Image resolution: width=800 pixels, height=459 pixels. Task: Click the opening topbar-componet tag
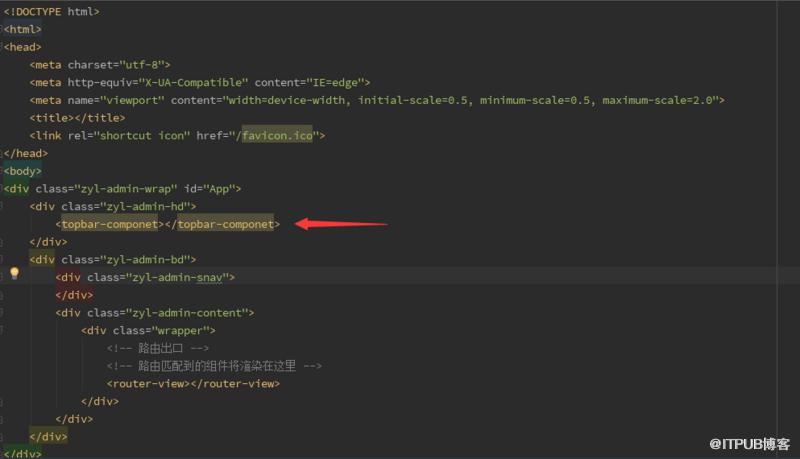(x=110, y=224)
